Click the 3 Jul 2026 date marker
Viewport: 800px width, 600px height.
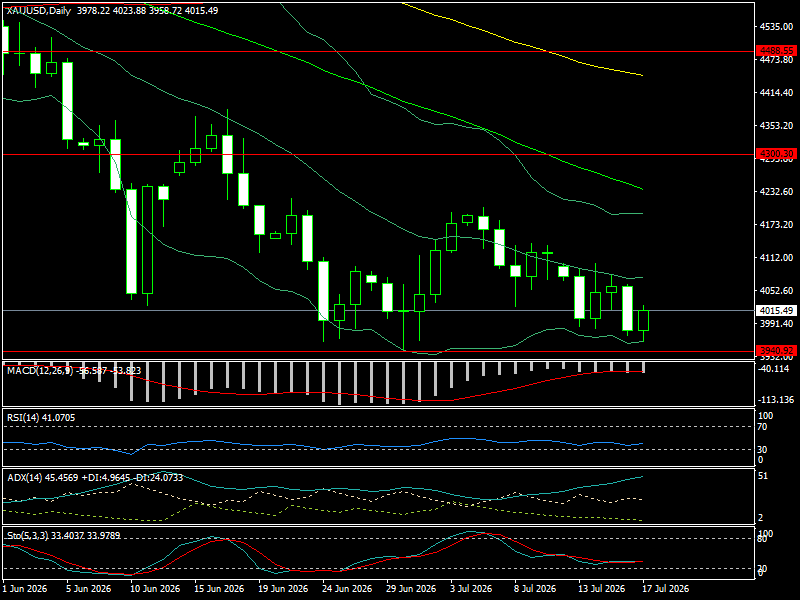[x=471, y=589]
